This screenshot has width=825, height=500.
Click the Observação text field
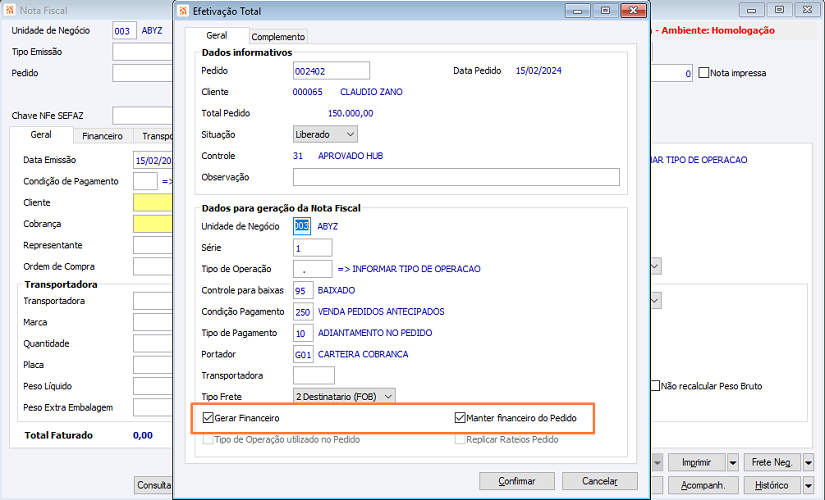click(x=456, y=177)
